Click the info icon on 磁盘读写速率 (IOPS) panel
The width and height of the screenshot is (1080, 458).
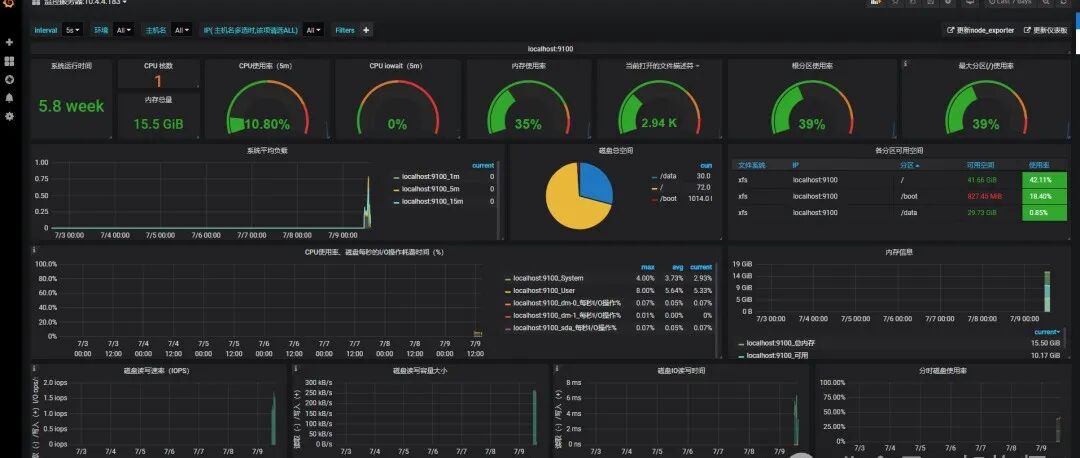point(34,368)
